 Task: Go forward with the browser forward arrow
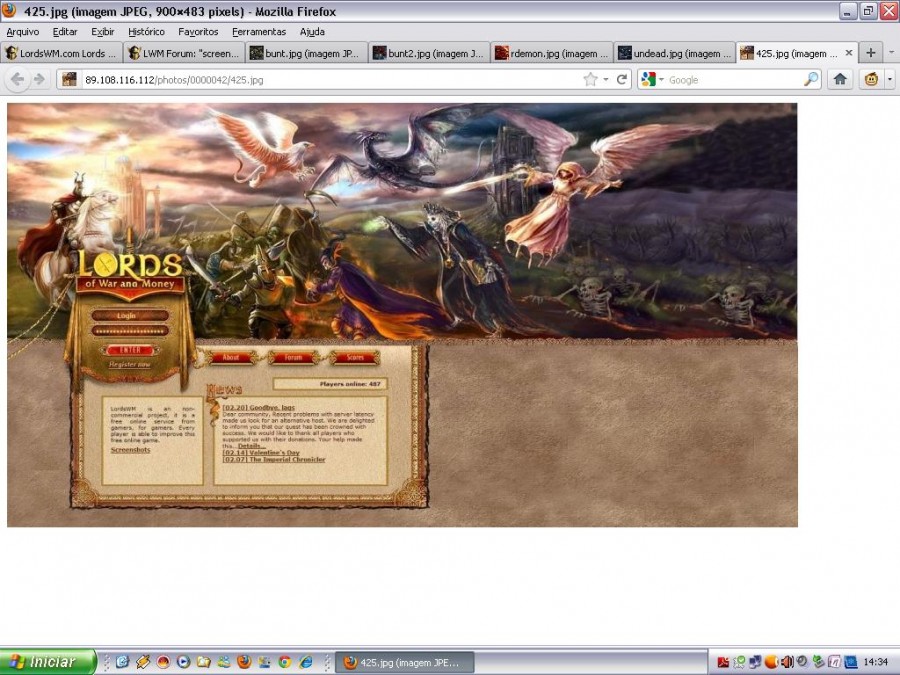click(39, 79)
